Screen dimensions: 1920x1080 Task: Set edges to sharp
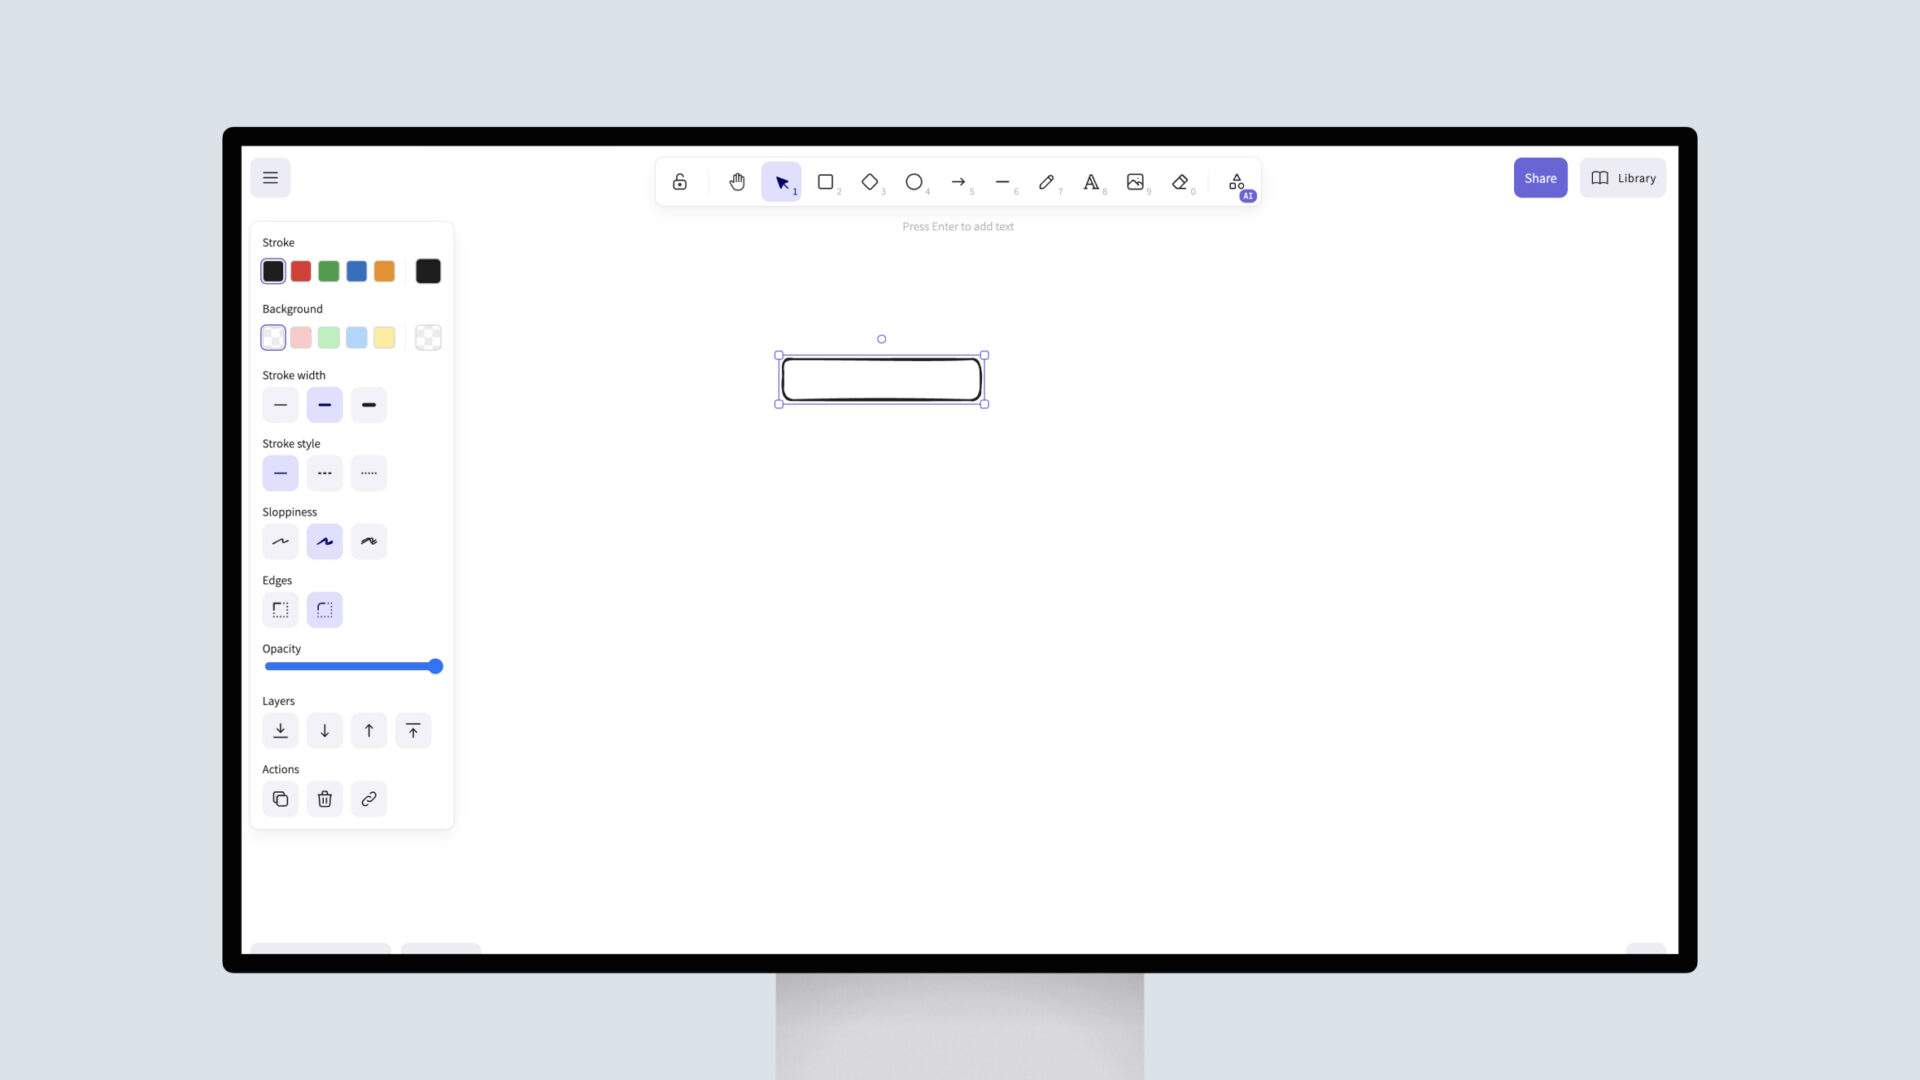point(280,610)
